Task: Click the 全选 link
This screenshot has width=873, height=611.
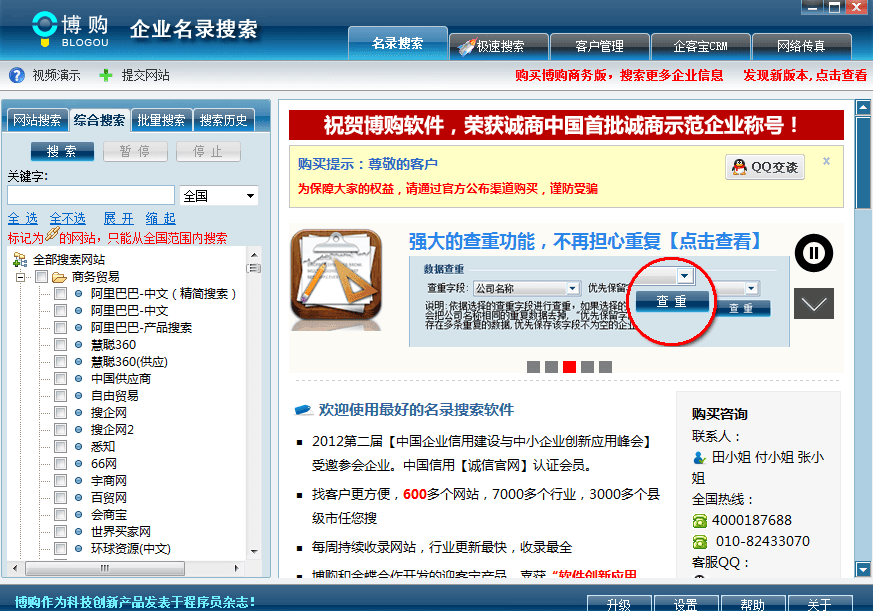Action: (x=23, y=218)
